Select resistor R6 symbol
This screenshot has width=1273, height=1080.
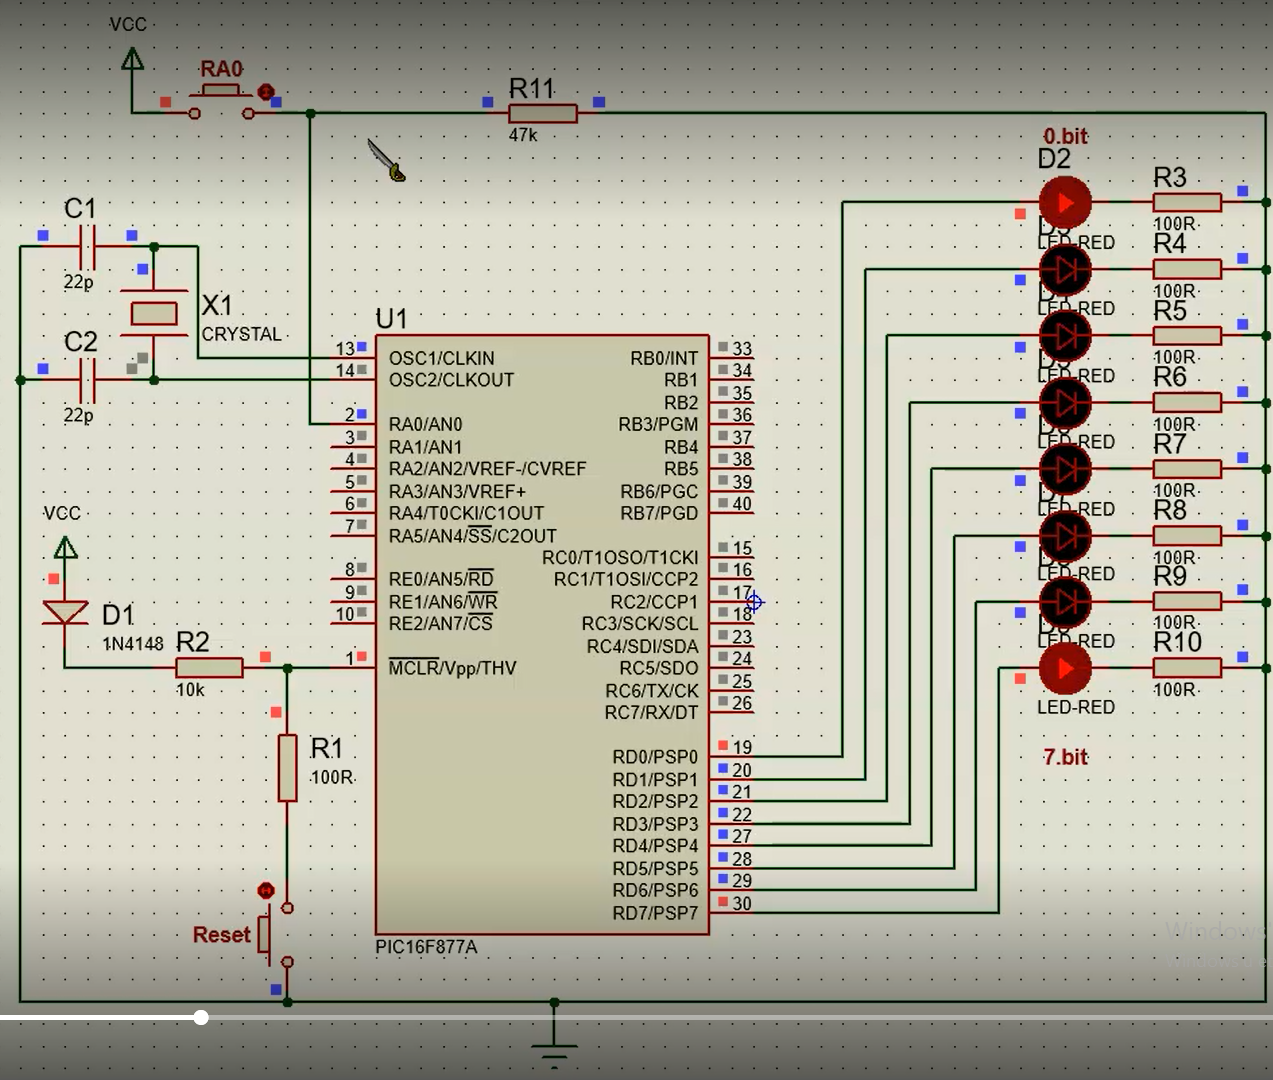(1187, 403)
